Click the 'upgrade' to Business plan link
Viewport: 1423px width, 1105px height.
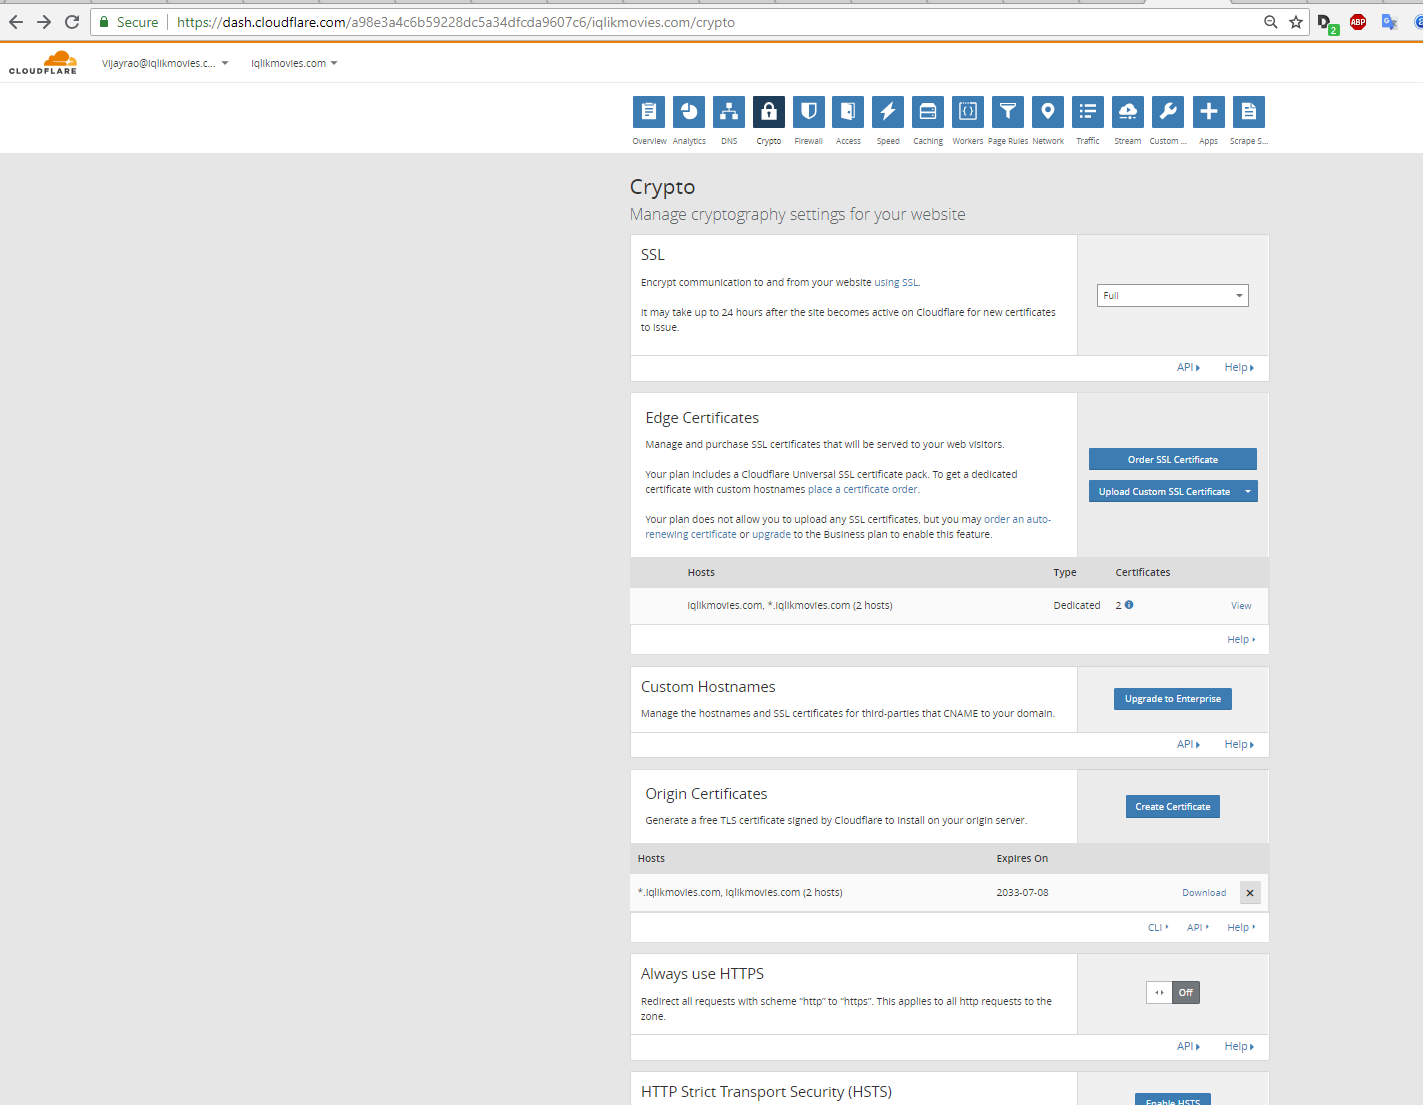(771, 535)
